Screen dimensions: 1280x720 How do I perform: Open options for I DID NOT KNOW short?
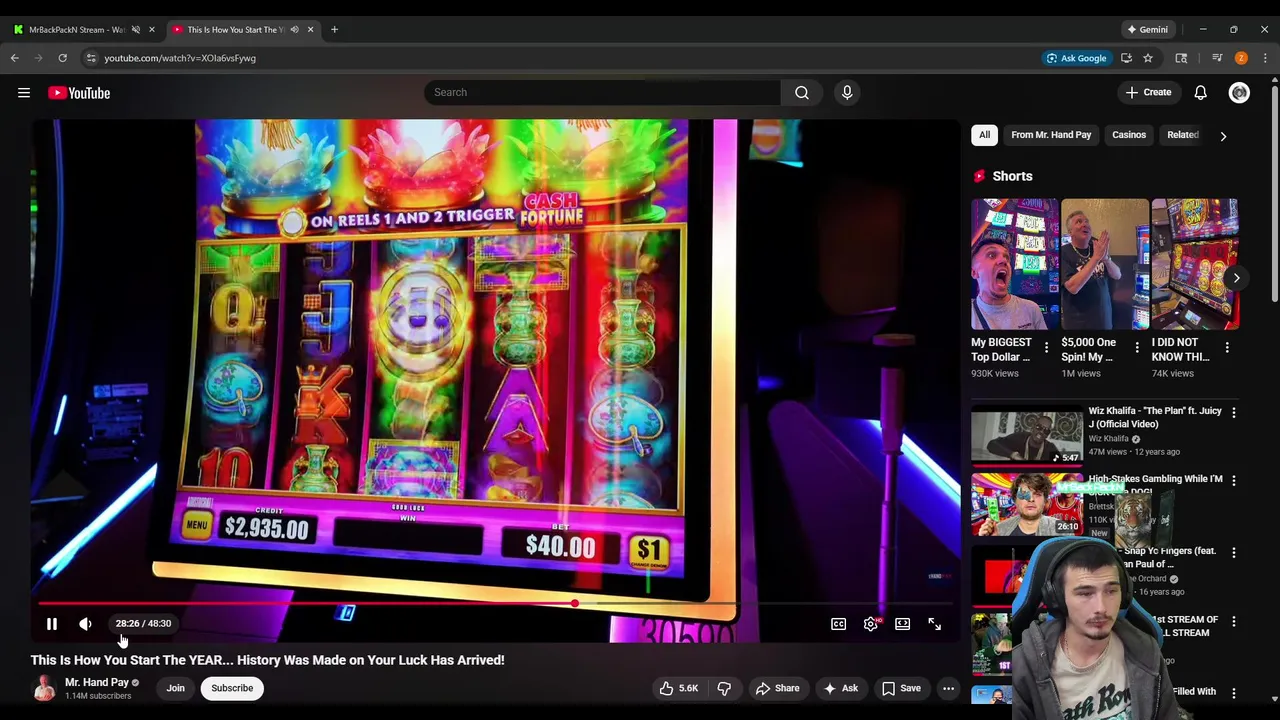coord(1227,348)
